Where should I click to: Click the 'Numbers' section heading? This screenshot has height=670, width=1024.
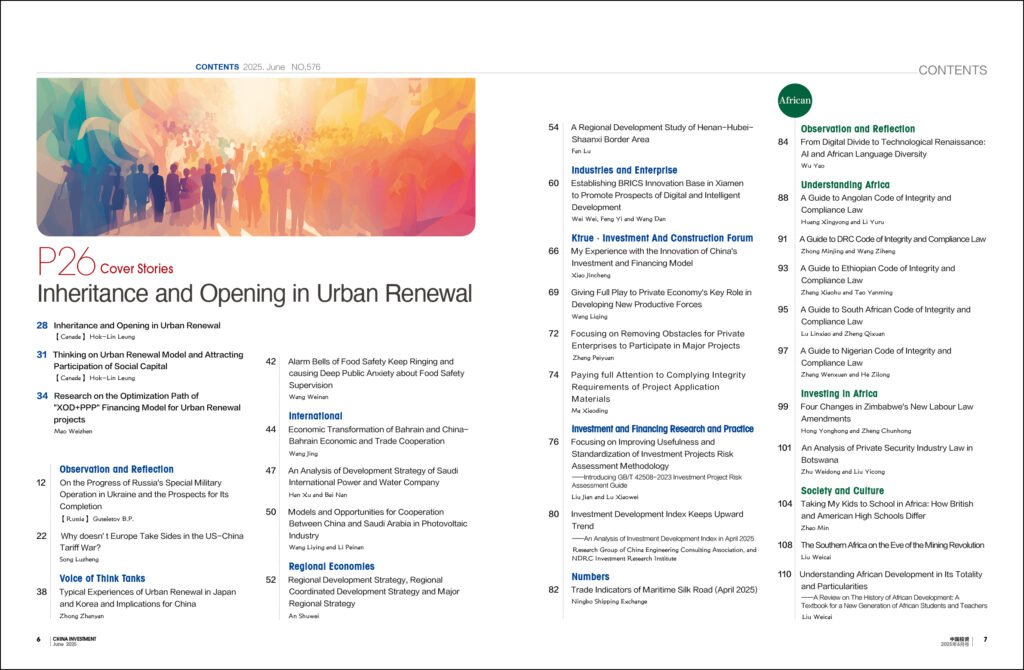pos(590,577)
